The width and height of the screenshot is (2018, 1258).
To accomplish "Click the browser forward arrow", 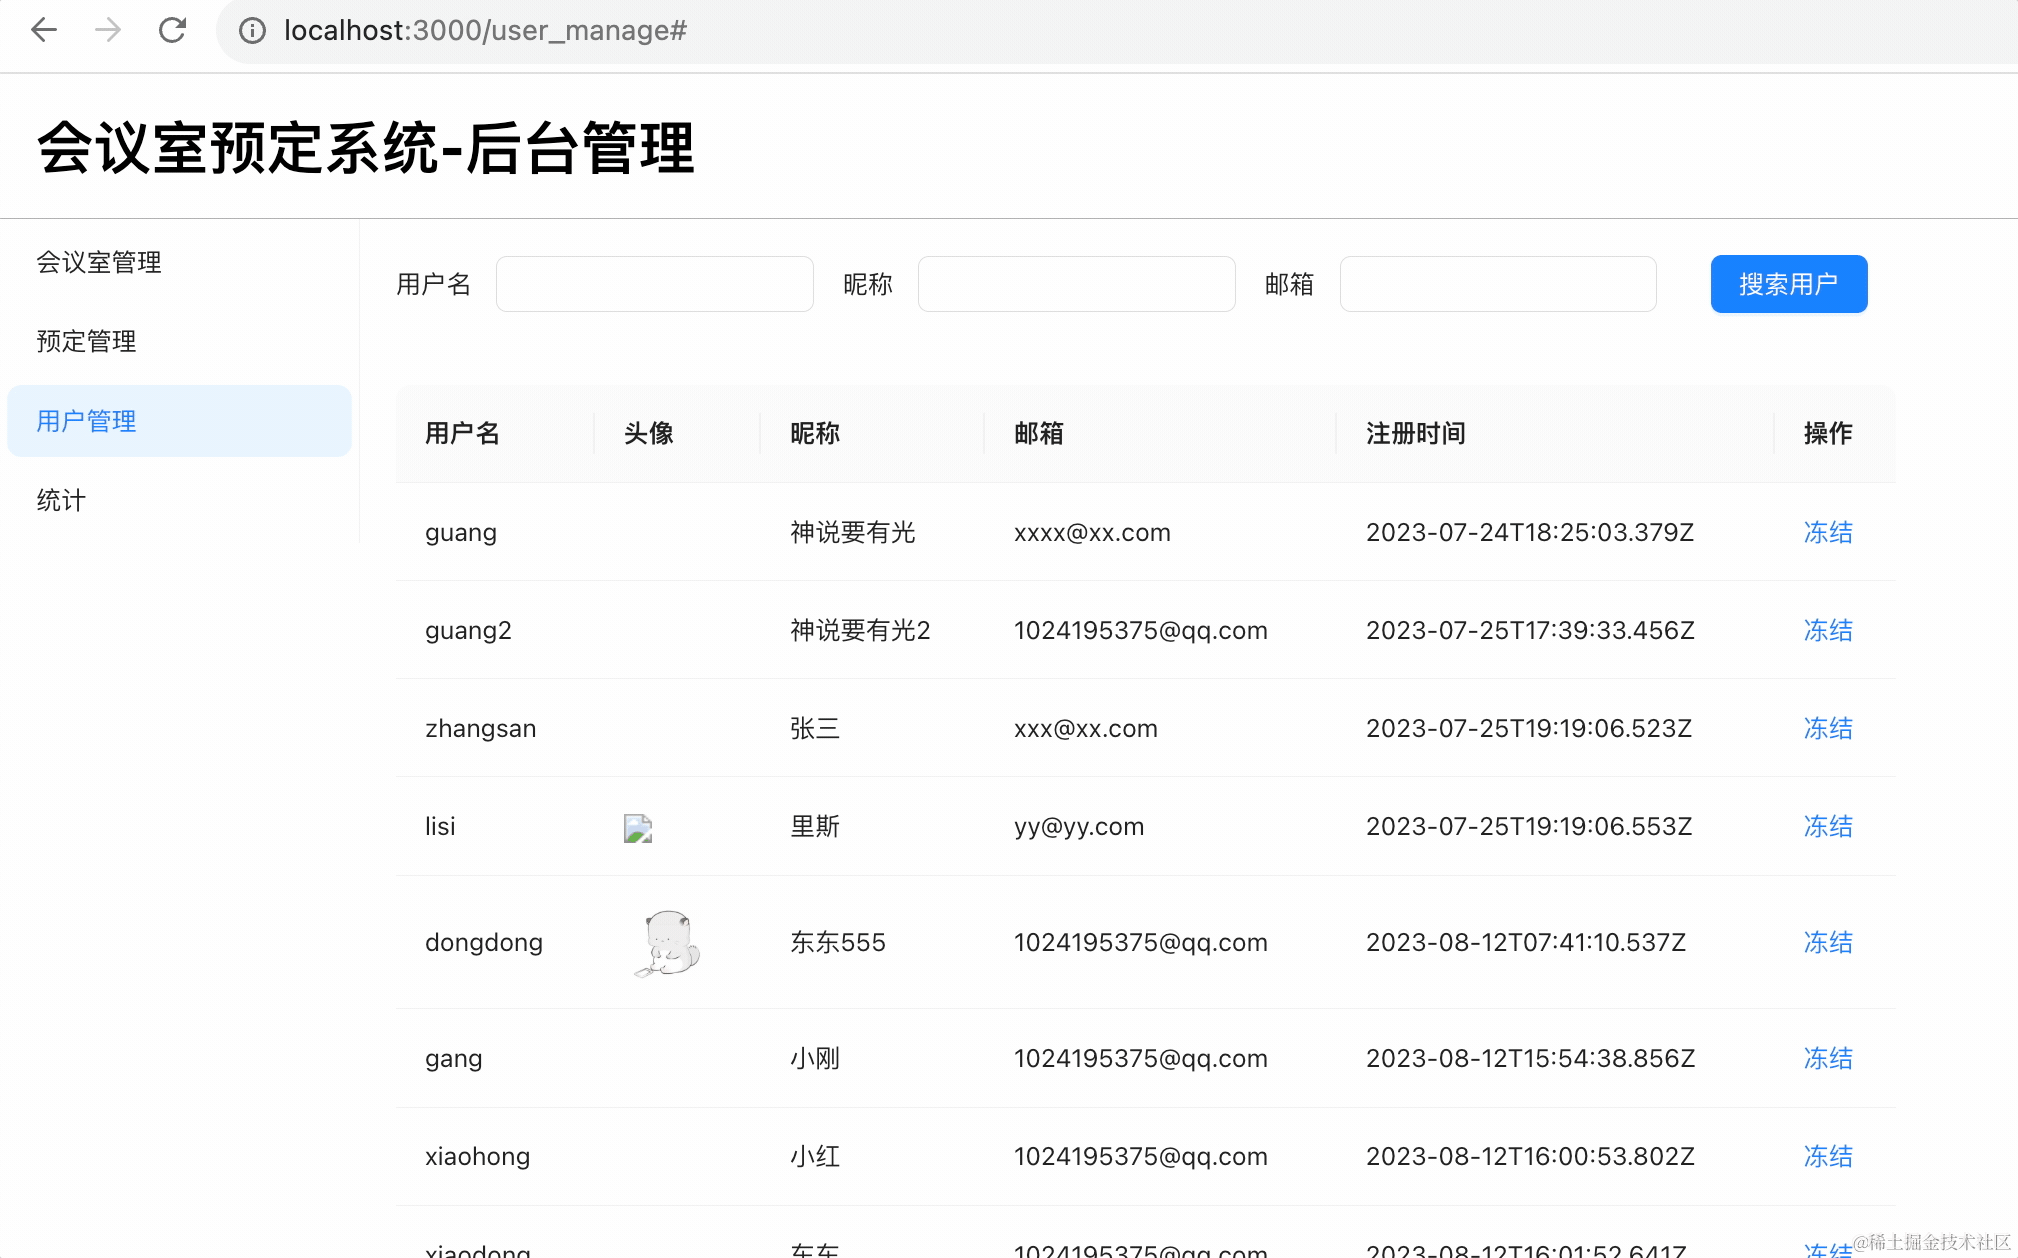I will pos(108,30).
